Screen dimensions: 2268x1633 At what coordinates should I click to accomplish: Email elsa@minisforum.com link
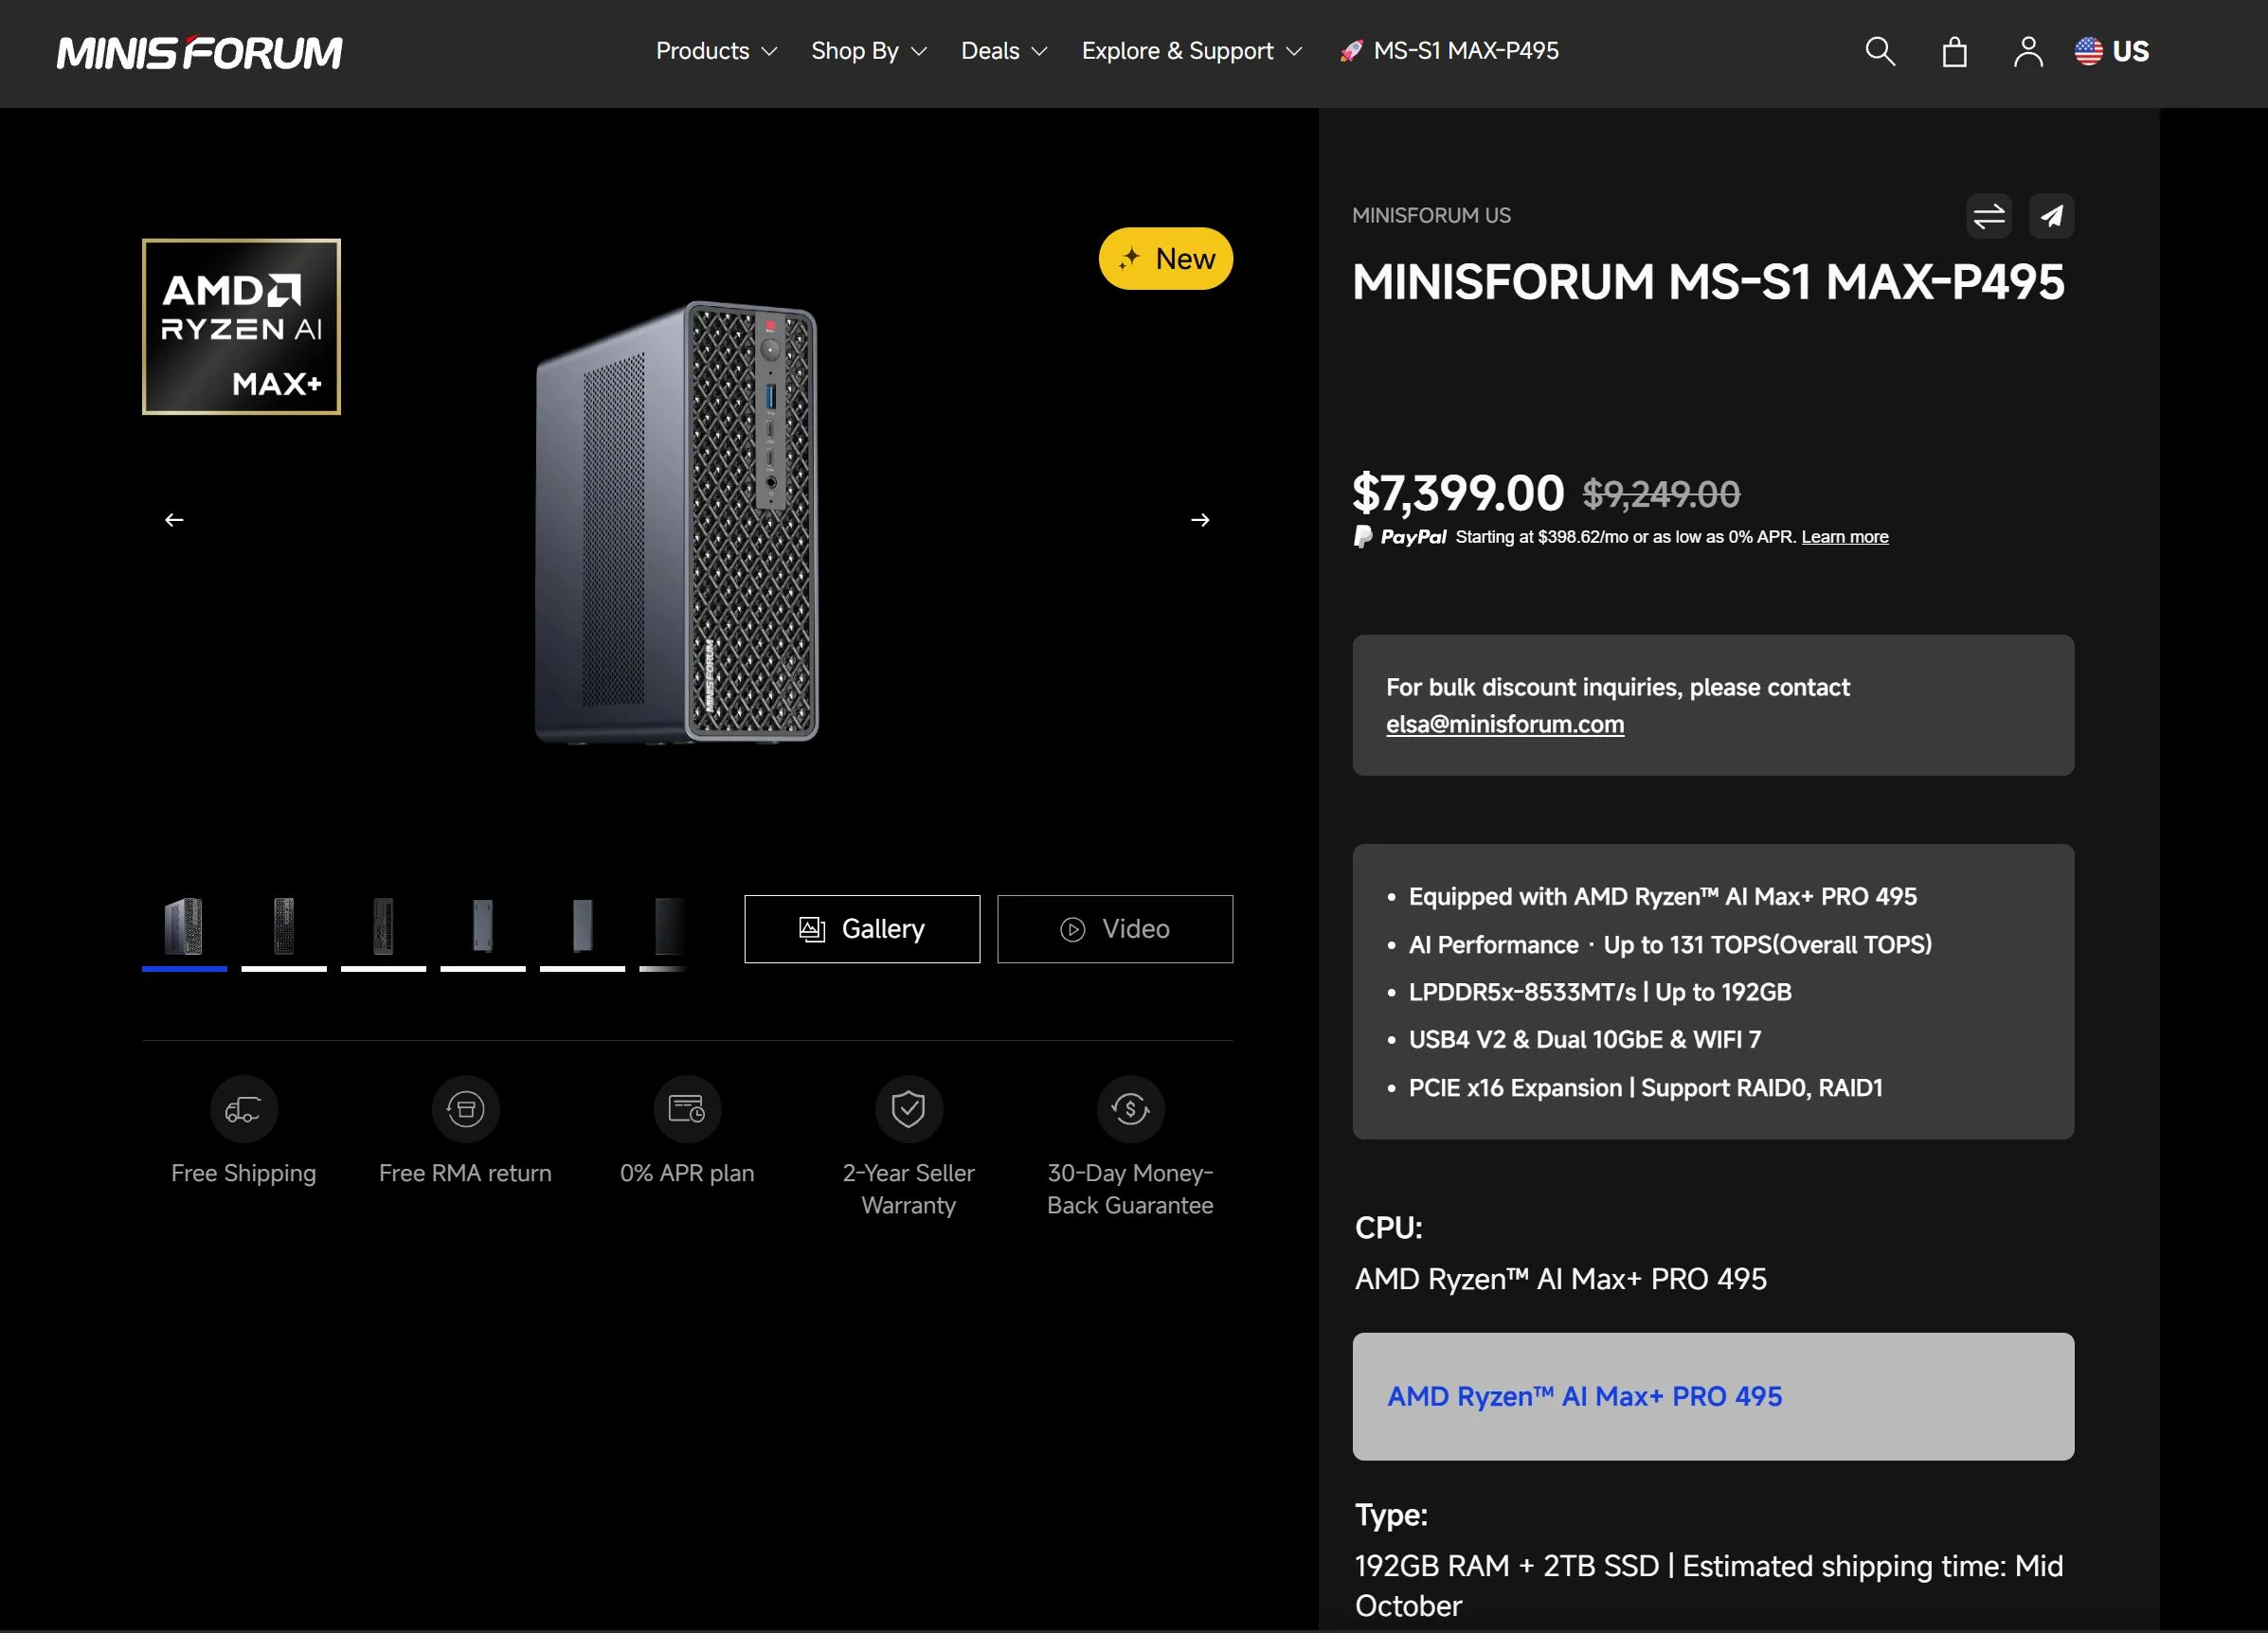[x=1504, y=724]
